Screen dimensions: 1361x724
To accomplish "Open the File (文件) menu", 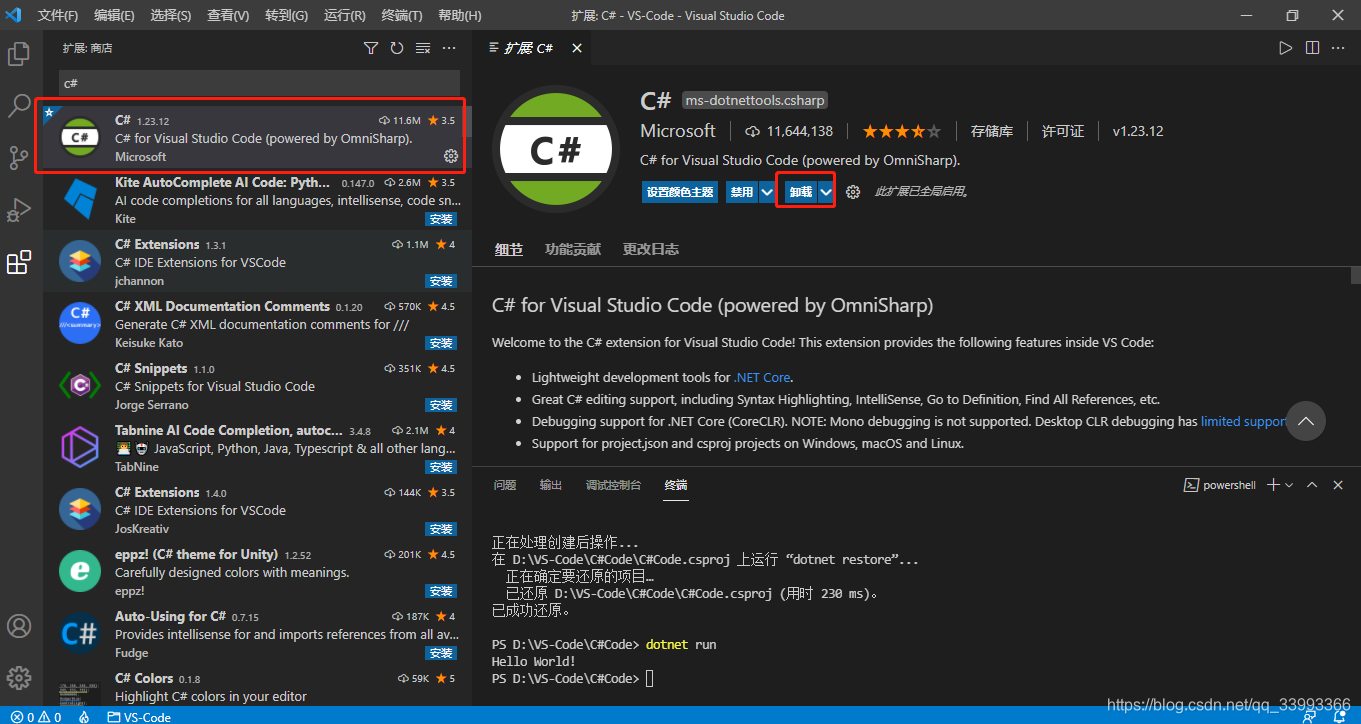I will pyautogui.click(x=58, y=15).
